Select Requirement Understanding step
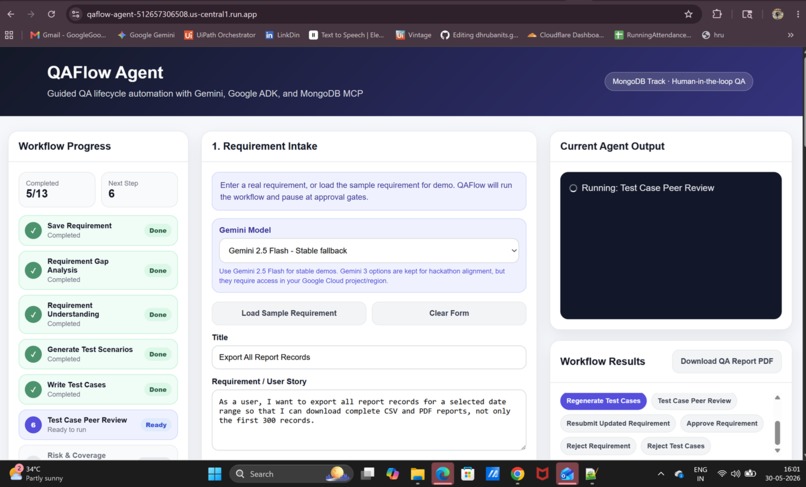806x487 pixels. pyautogui.click(x=98, y=314)
